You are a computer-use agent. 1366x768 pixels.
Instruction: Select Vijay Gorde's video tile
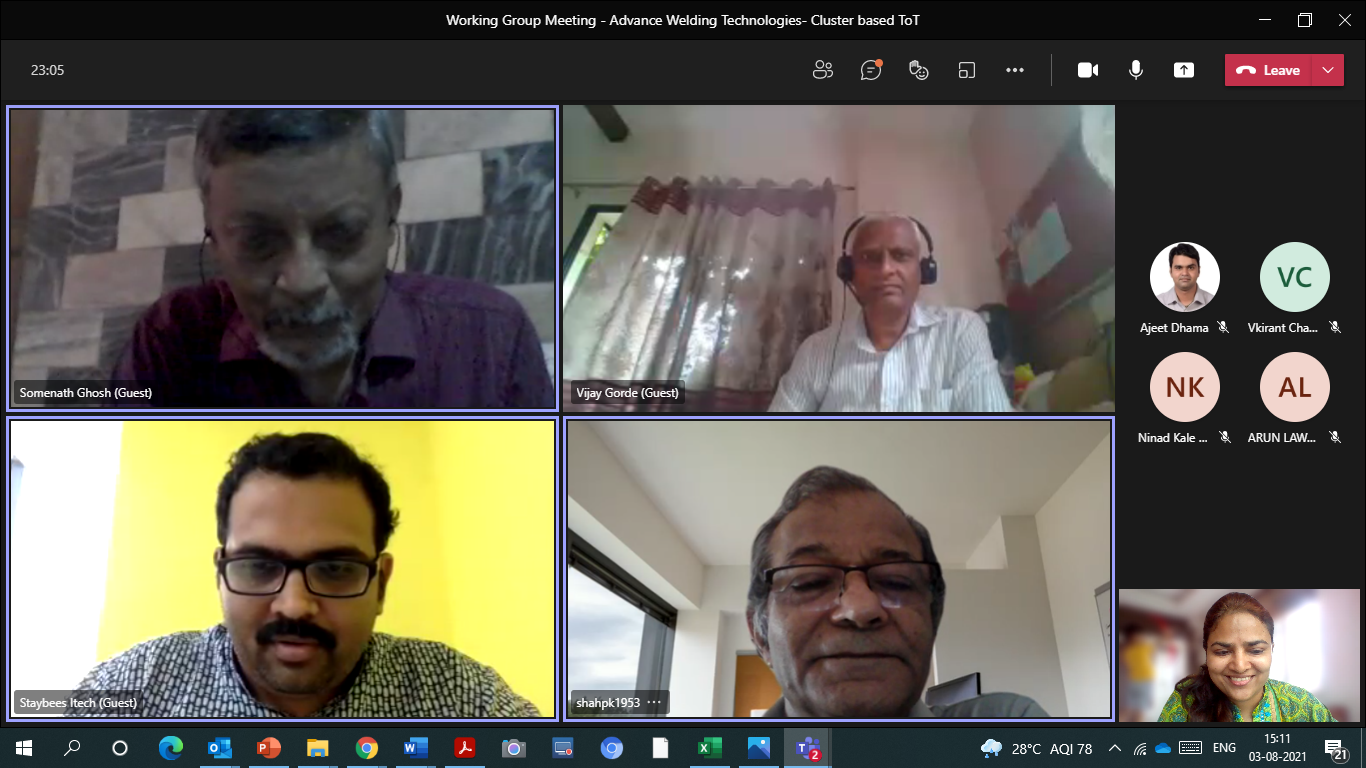tap(838, 258)
